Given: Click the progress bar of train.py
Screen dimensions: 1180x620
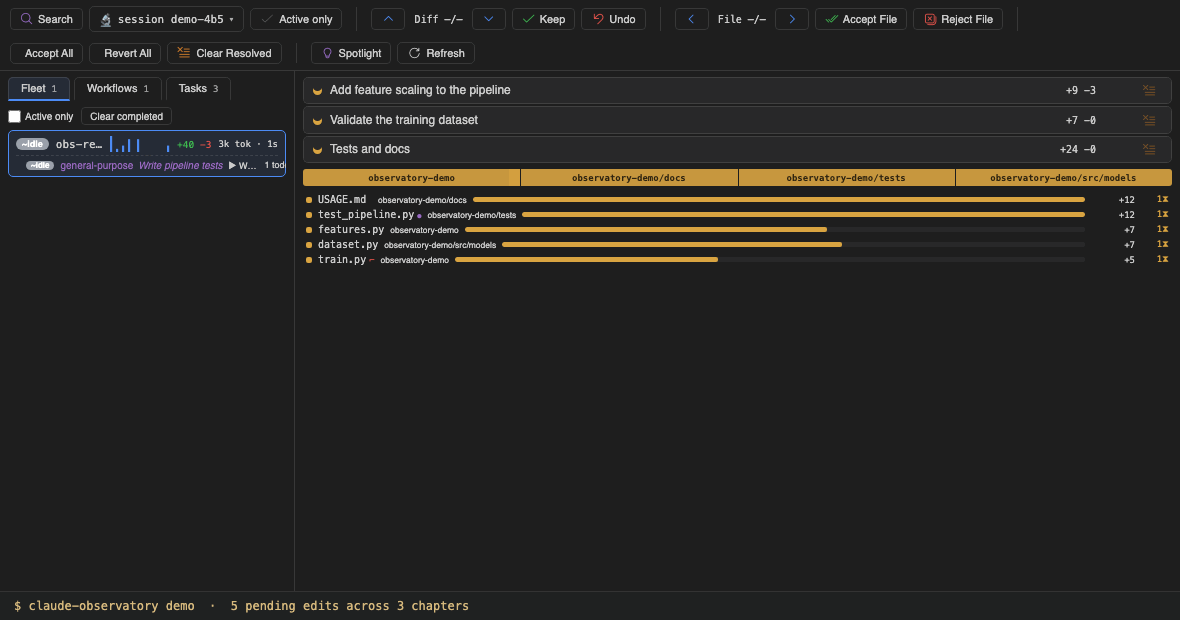Looking at the screenshot, I should tap(770, 260).
